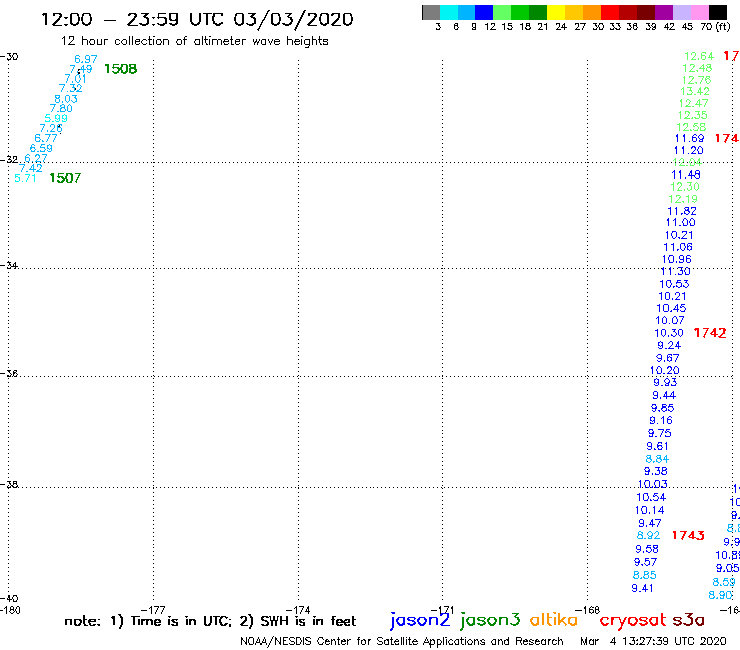Click the '10.03' wave height value
The height and width of the screenshot is (650, 740).
652,484
